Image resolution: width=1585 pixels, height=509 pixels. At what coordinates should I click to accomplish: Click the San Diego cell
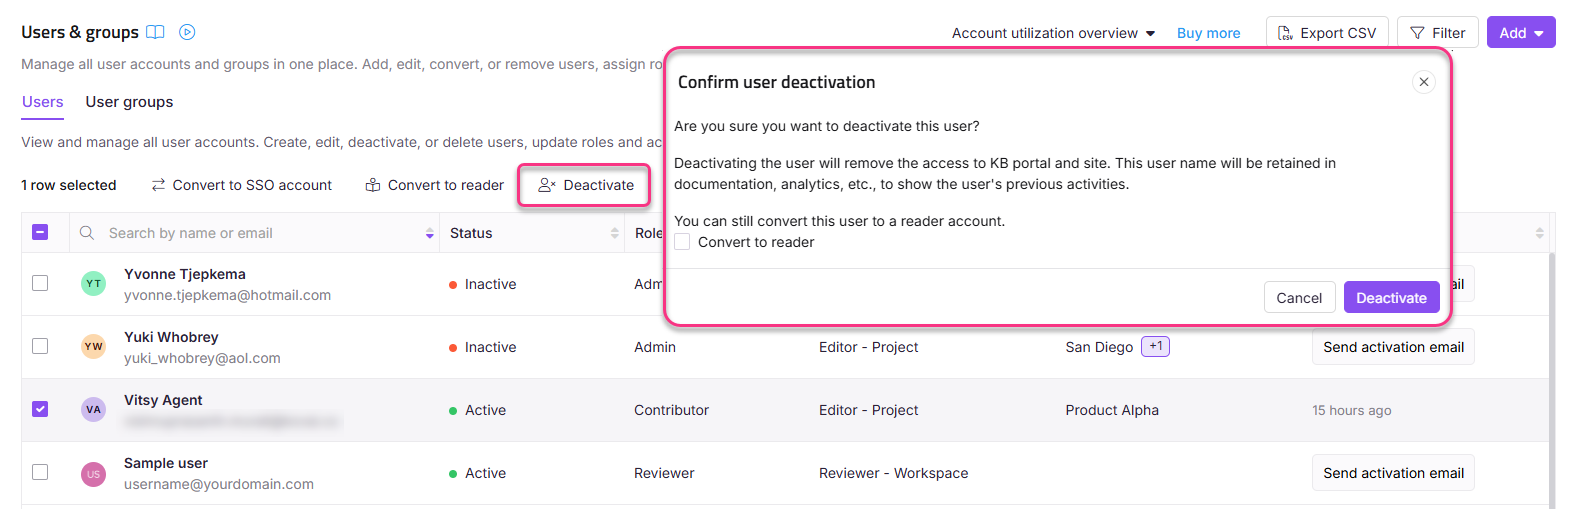pyautogui.click(x=1099, y=347)
